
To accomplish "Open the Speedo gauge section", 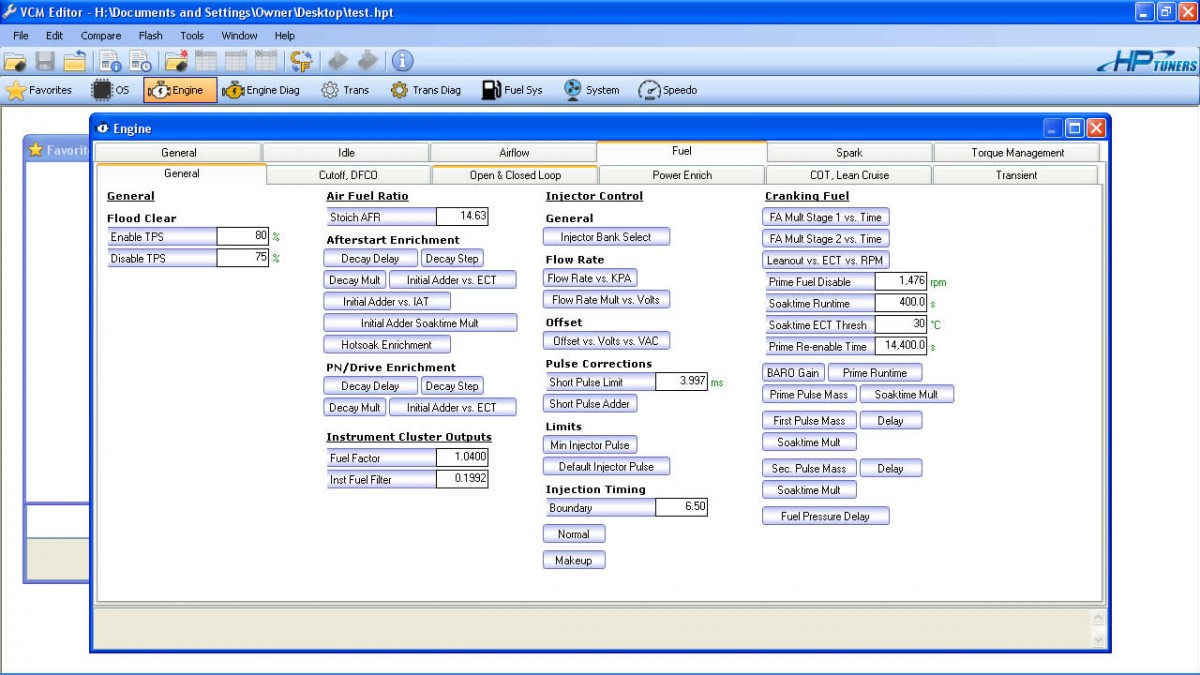I will (x=668, y=90).
